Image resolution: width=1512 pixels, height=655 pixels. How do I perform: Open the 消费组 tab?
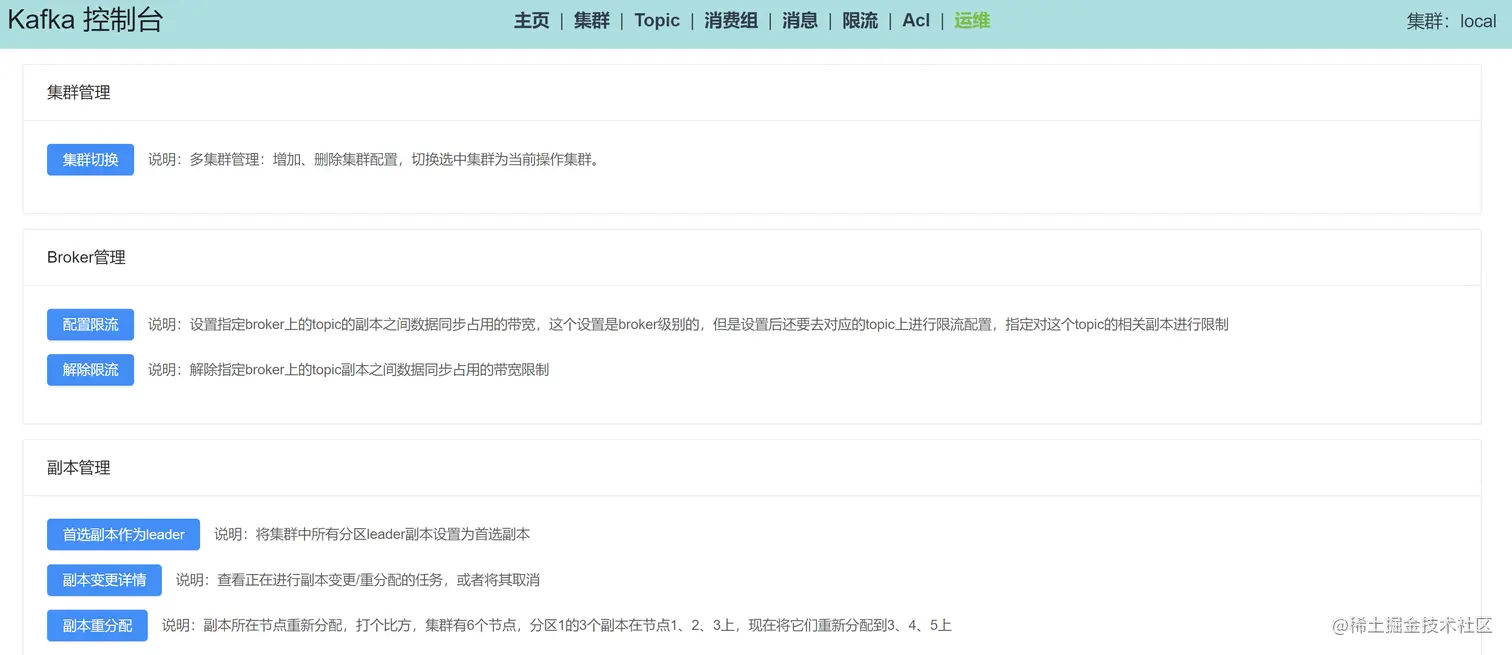click(x=731, y=20)
